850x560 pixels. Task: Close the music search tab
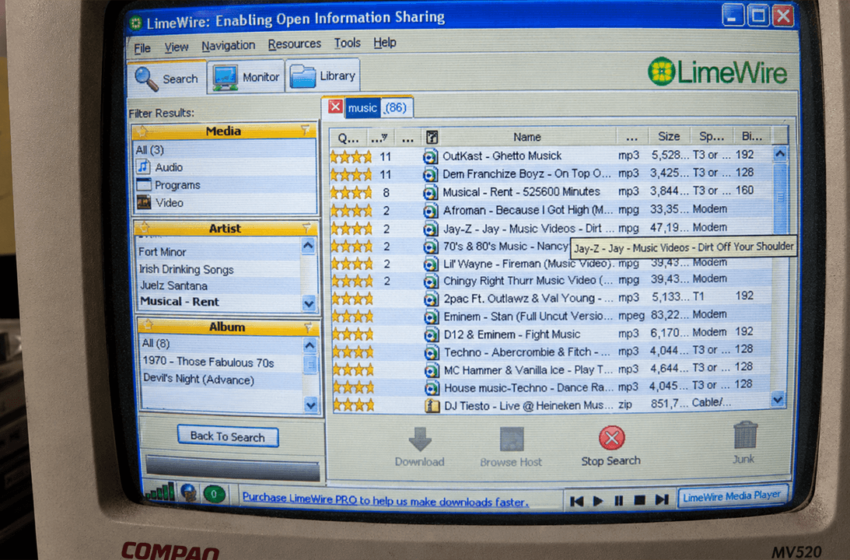point(335,107)
